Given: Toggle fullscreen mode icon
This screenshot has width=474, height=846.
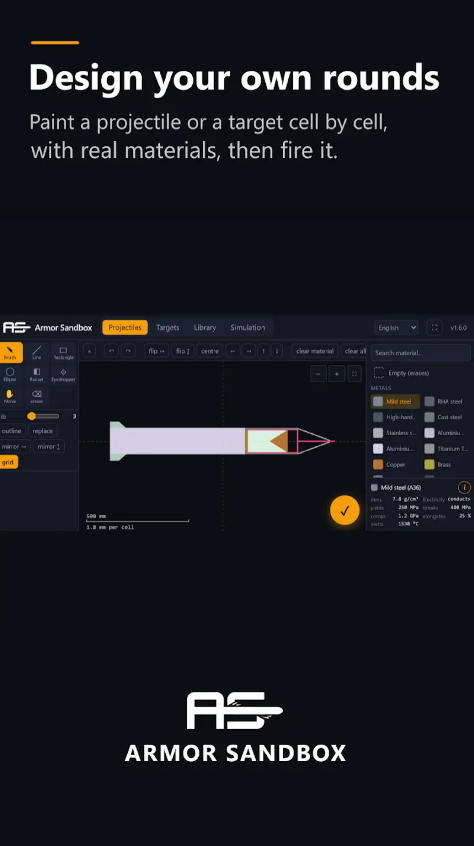Looking at the screenshot, I should 435,328.
